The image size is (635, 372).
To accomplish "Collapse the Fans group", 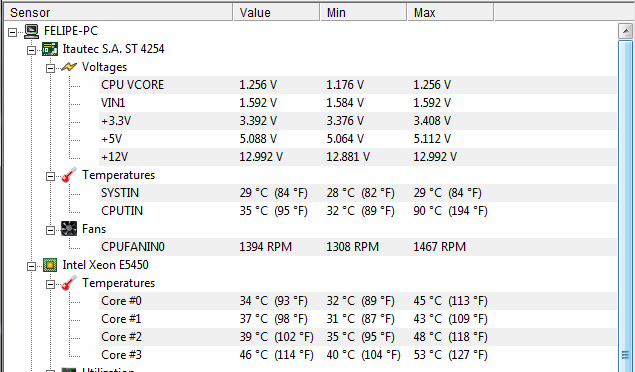I will (x=50, y=230).
